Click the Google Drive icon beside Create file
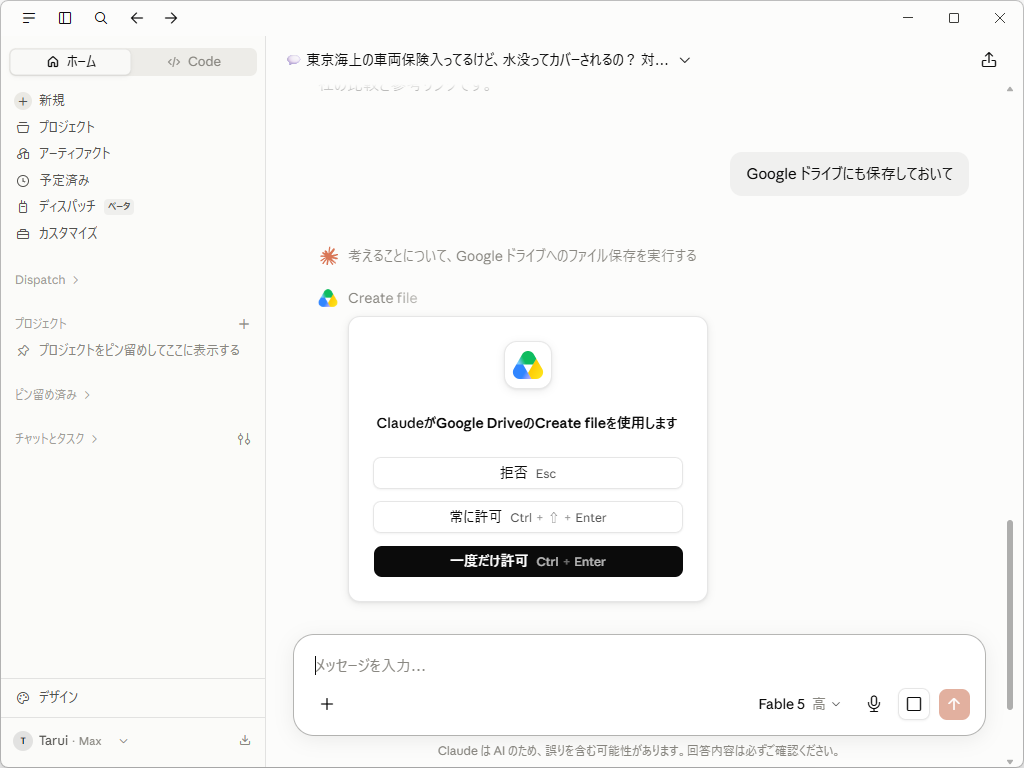 (328, 298)
